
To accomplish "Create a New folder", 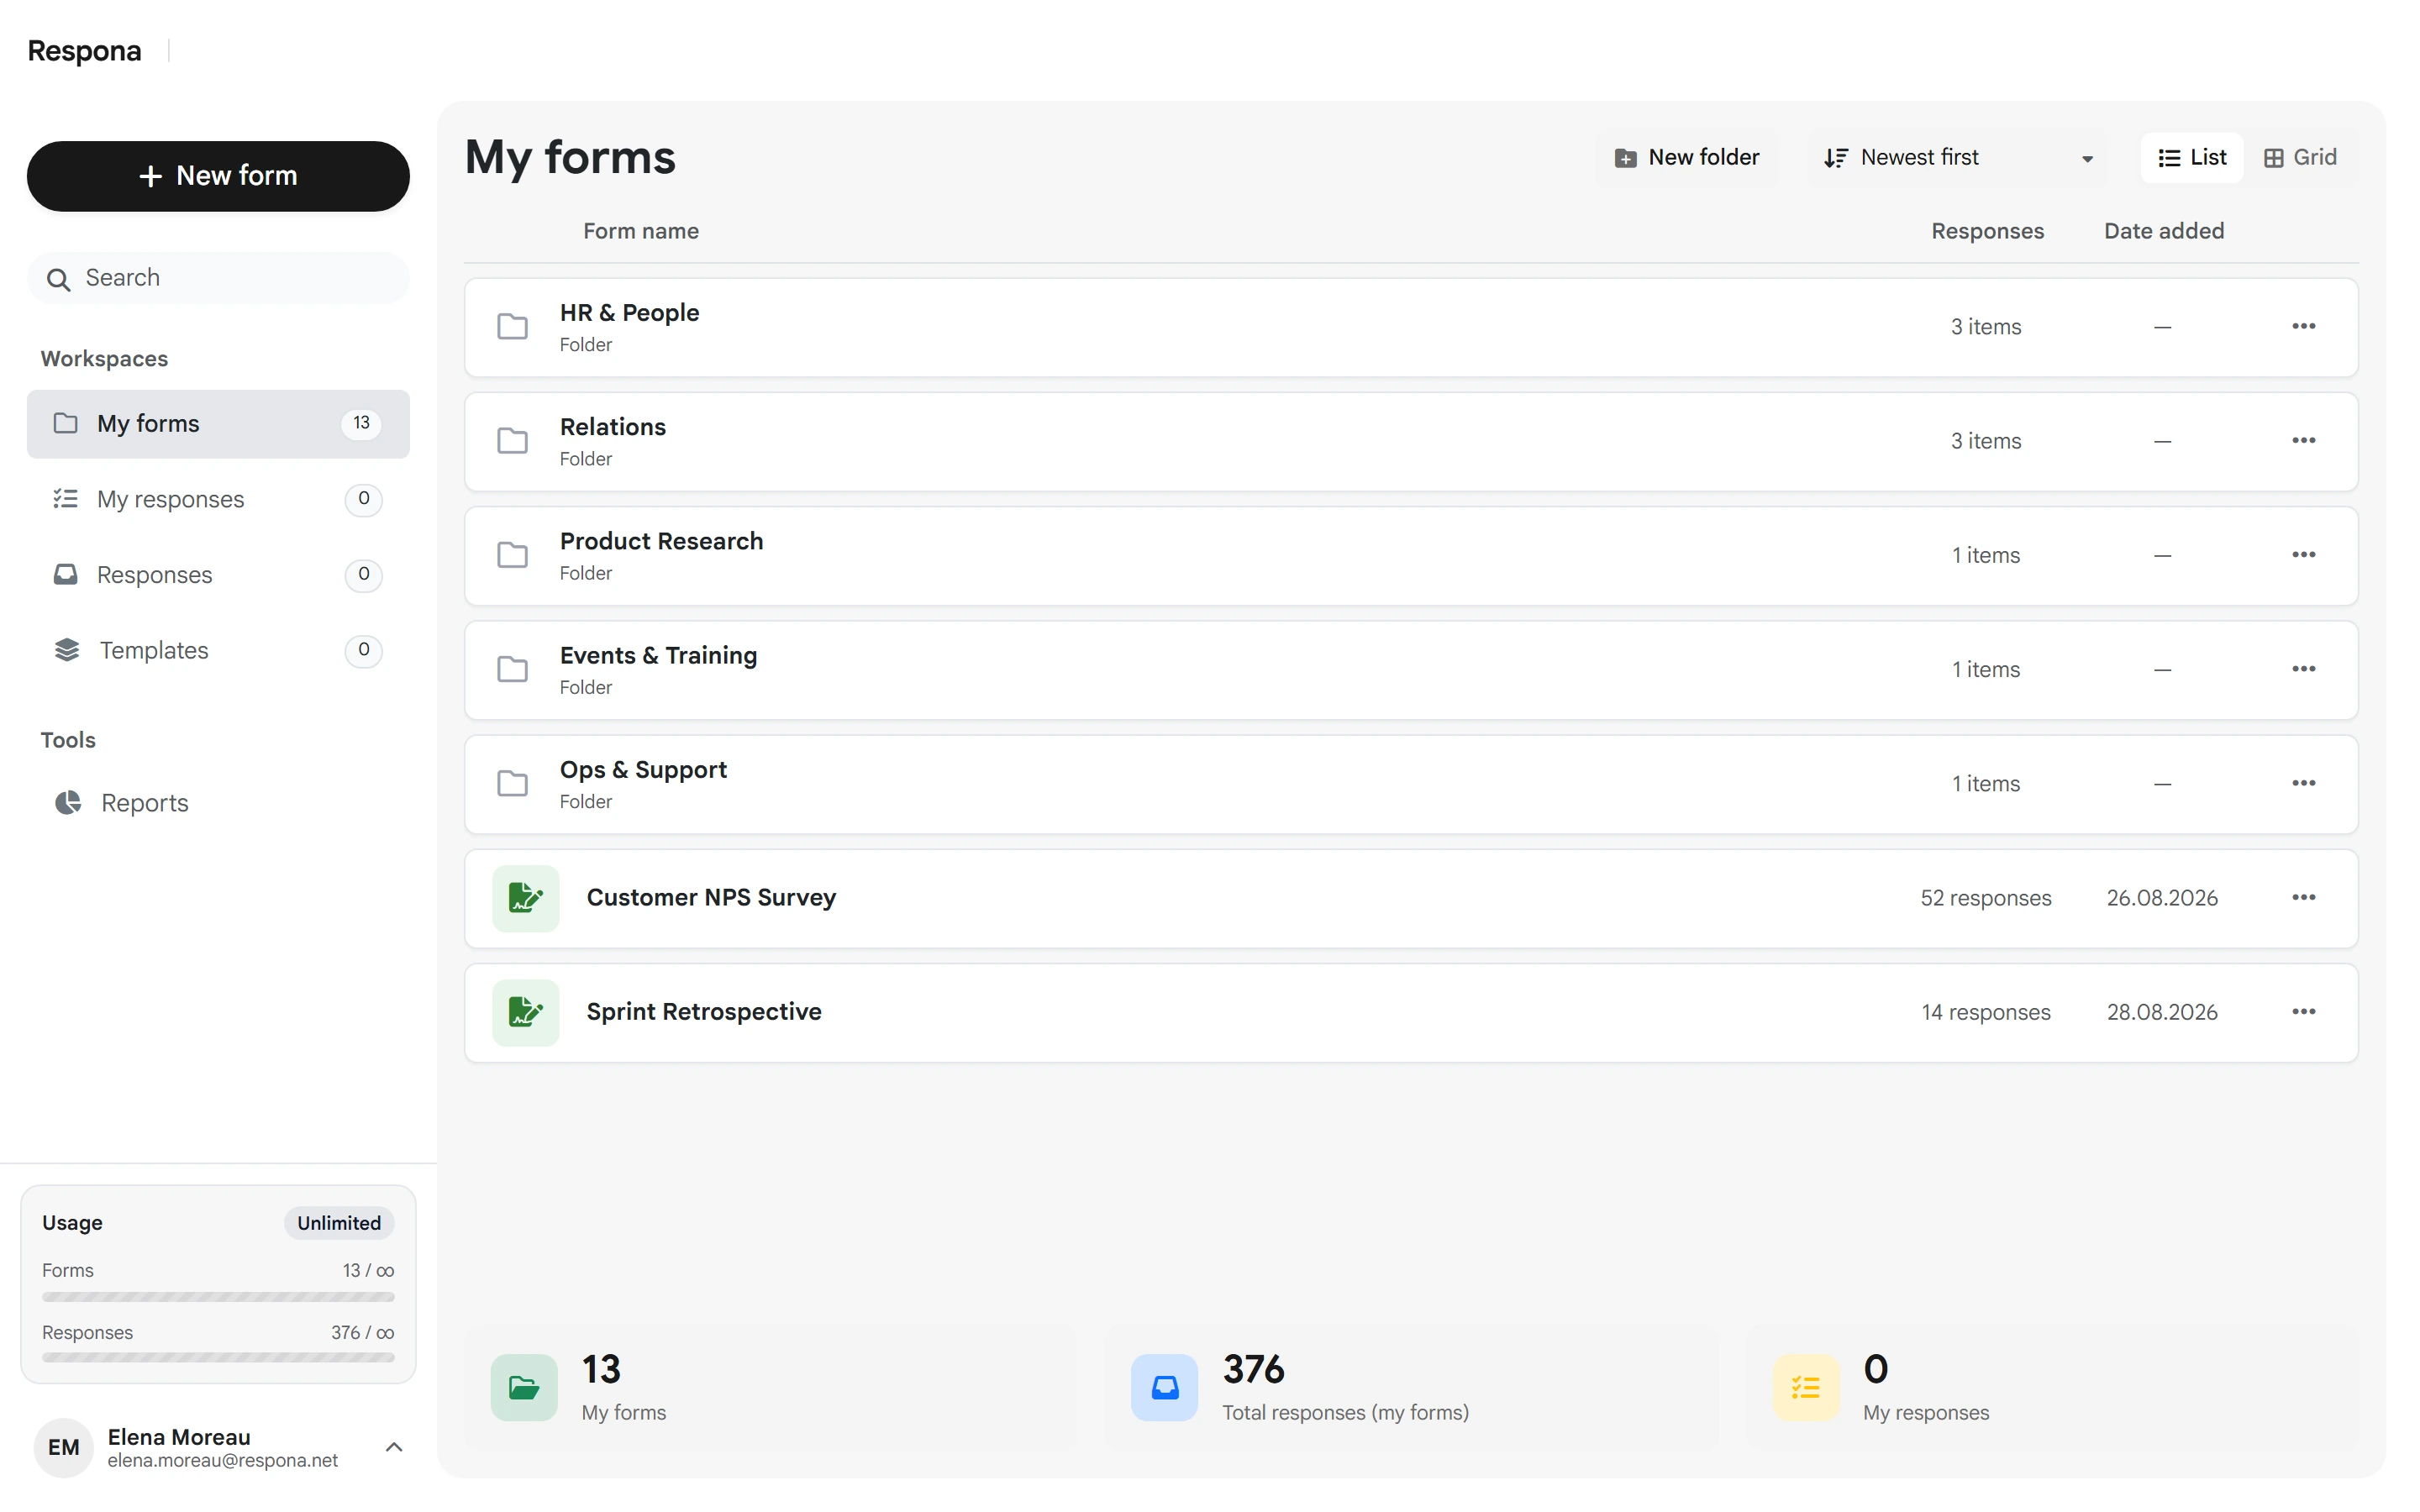I will coord(1687,157).
